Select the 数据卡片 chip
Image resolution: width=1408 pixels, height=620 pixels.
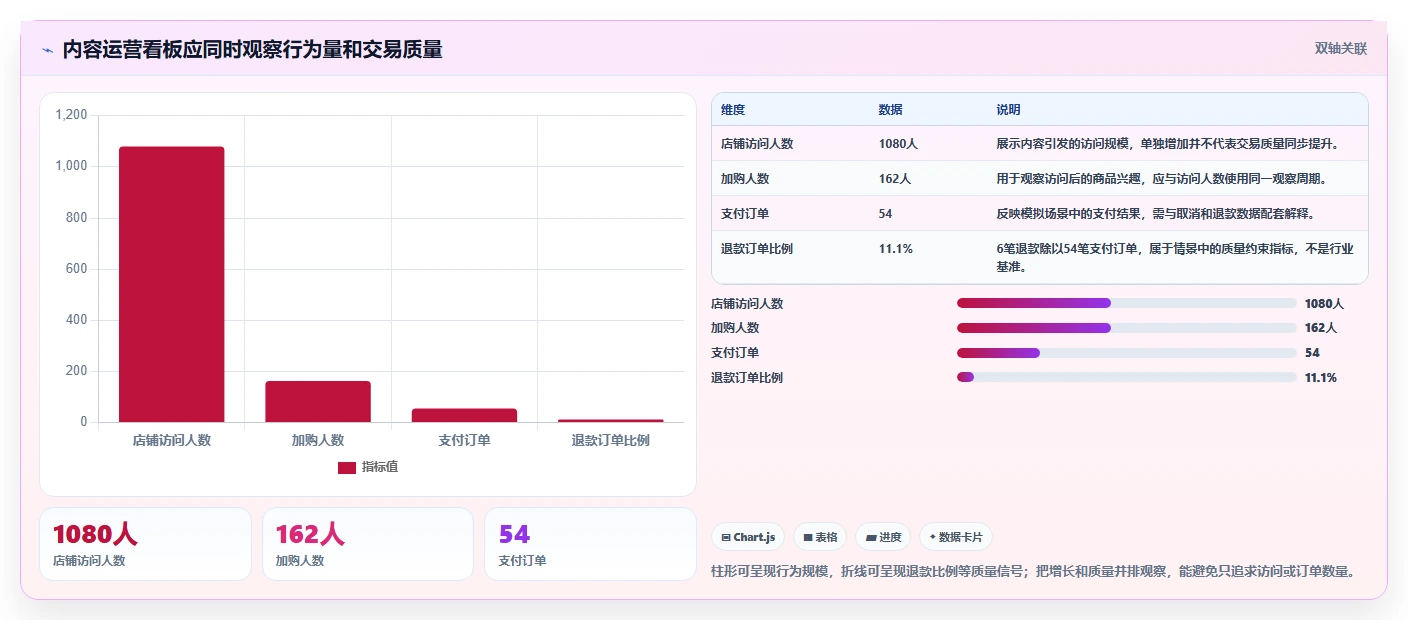(956, 537)
